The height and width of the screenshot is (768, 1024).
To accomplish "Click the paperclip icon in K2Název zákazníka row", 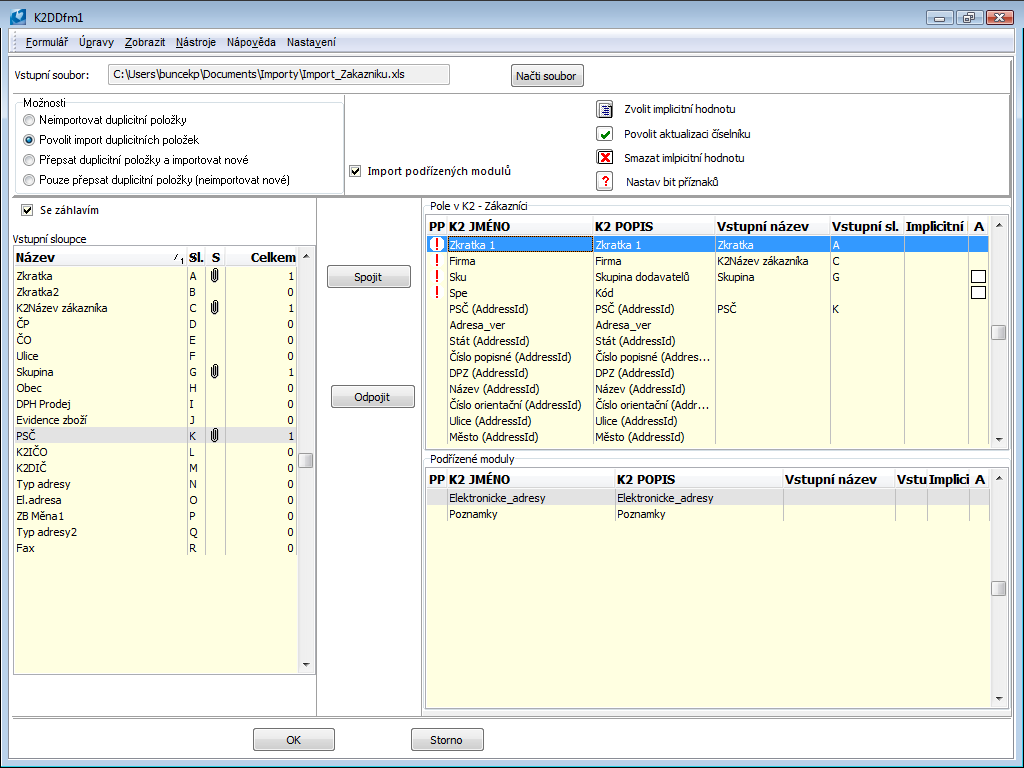I will [215, 308].
